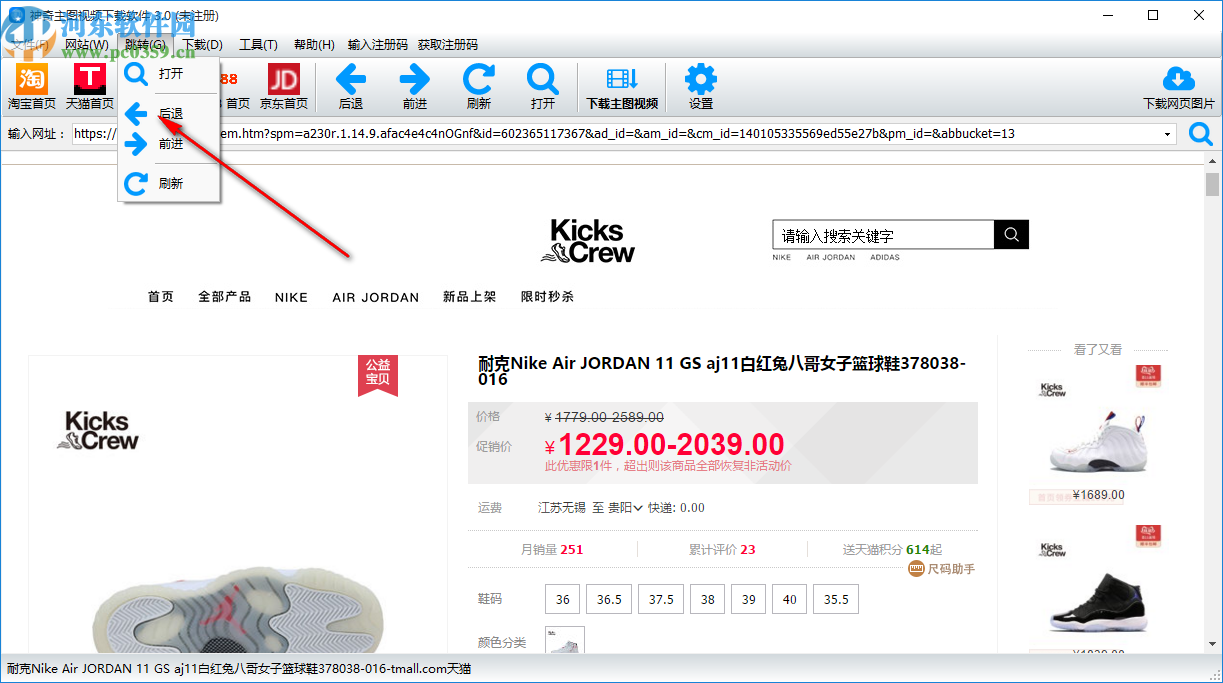Click the magnifier icon beside the URL bar
Screen dimensions: 1223x683
point(1200,133)
